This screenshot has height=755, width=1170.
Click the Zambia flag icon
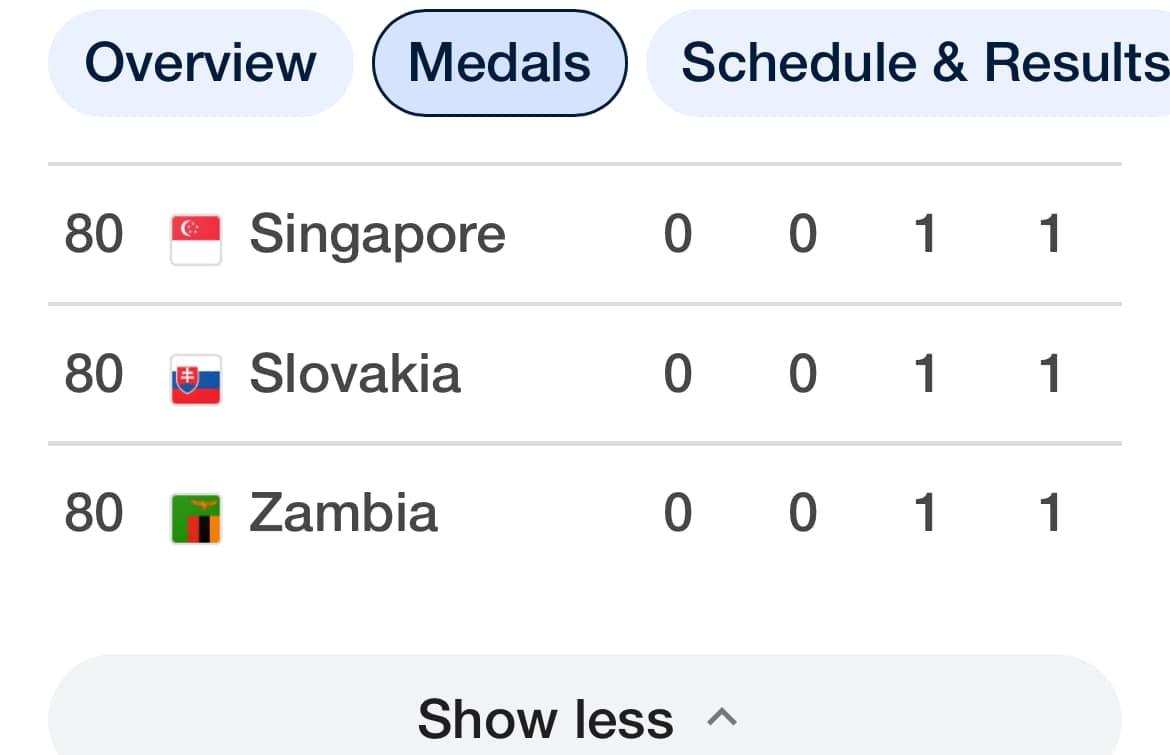tap(196, 518)
